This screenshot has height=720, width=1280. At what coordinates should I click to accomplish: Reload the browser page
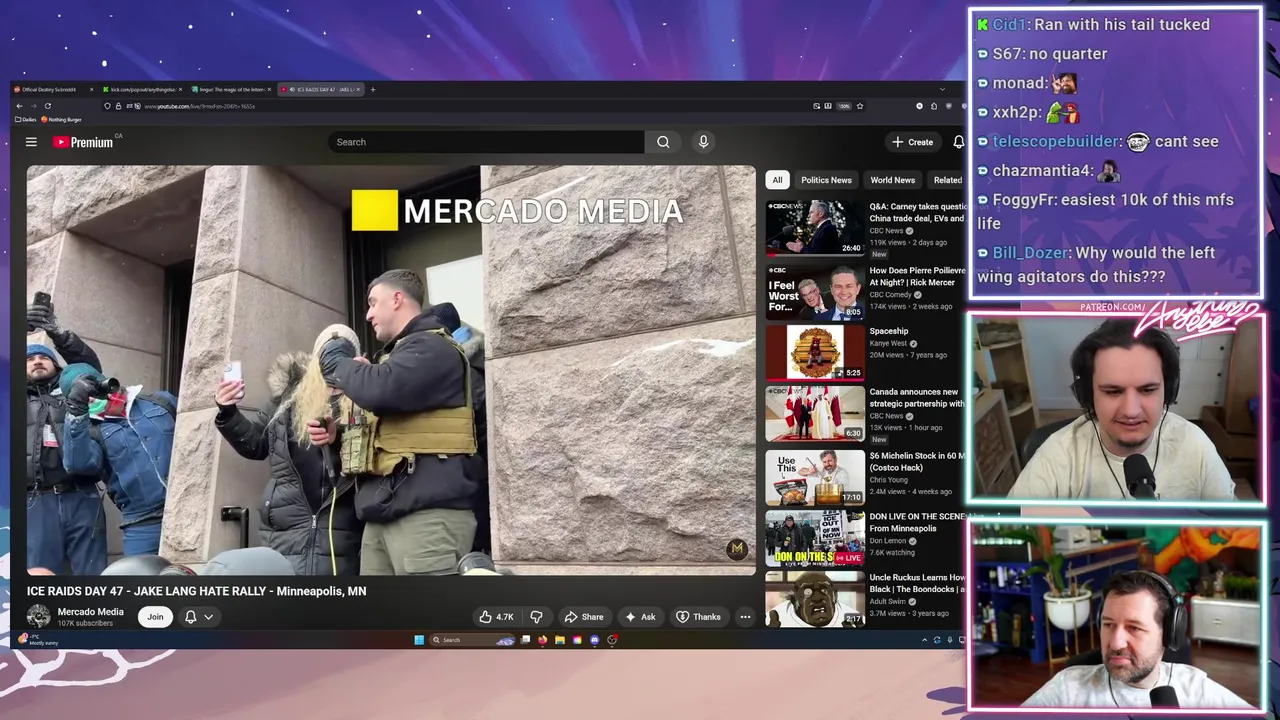[x=47, y=106]
